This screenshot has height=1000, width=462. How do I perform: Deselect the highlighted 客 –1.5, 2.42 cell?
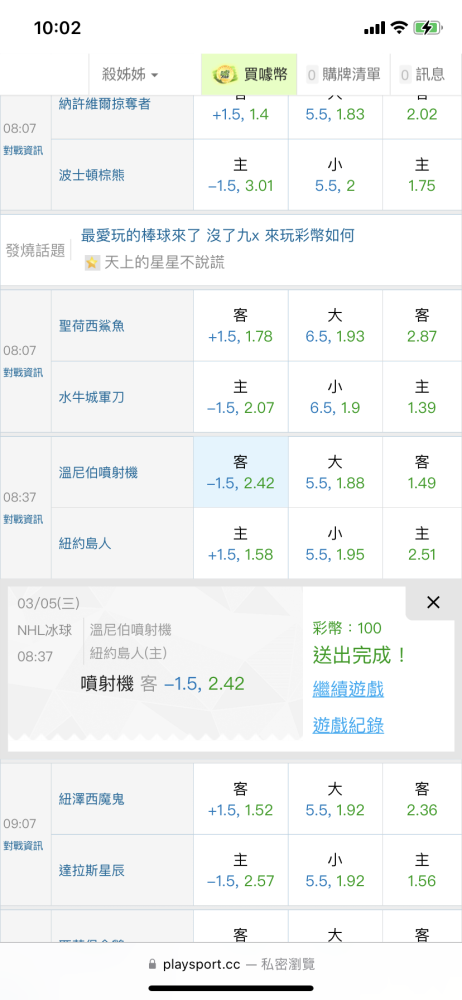[241, 472]
